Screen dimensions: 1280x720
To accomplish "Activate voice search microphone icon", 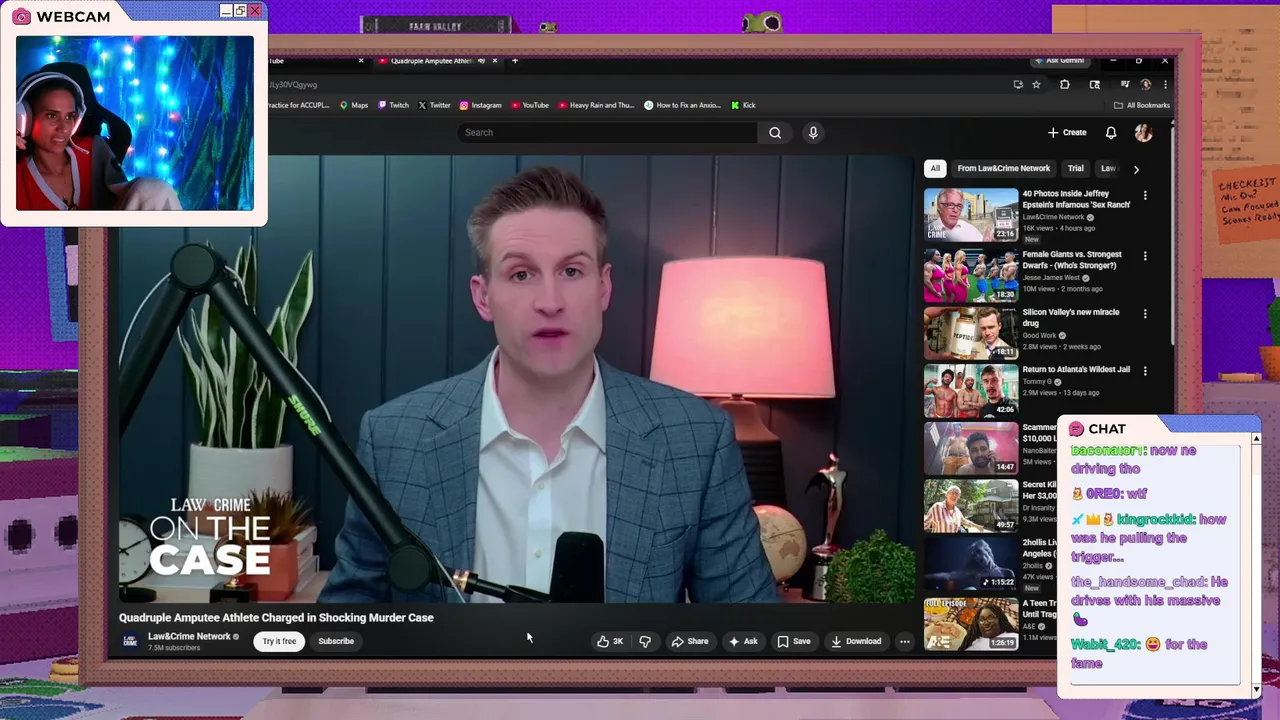I will click(x=813, y=132).
